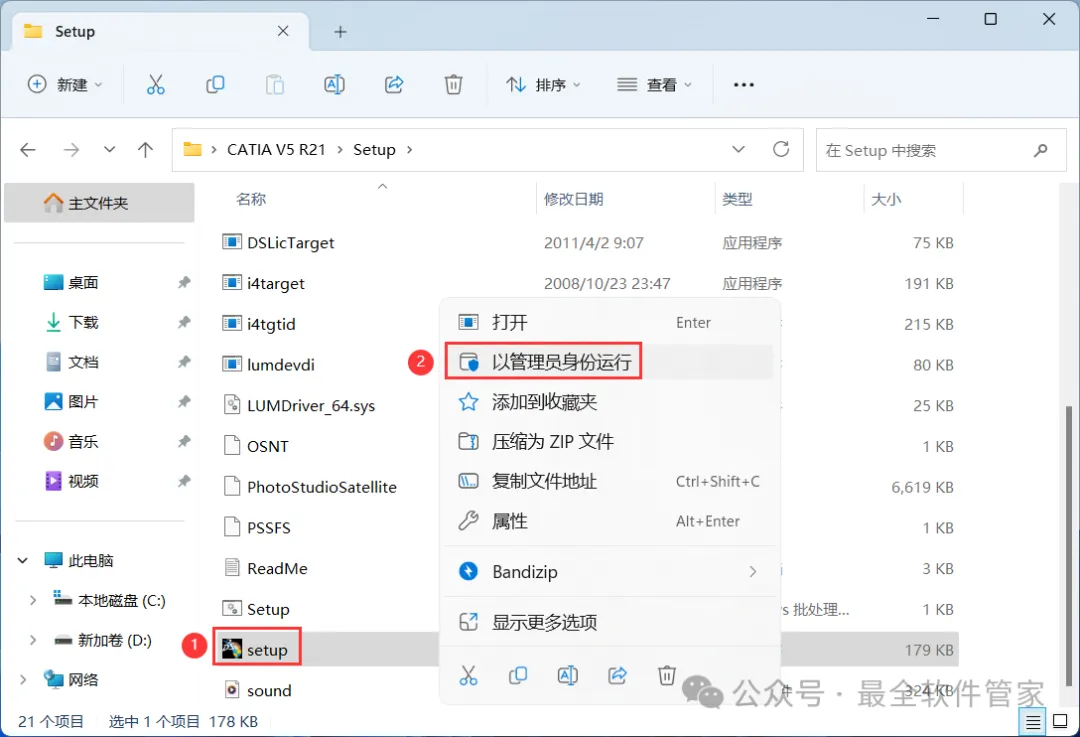Click chevron after Setup in address bar
The image size is (1080, 737).
(409, 149)
